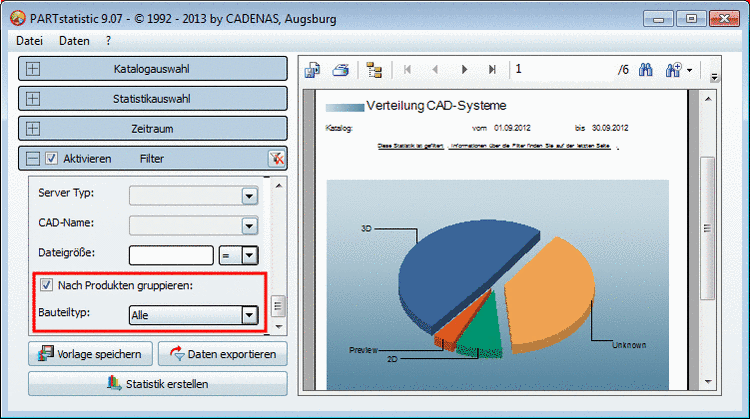Click Daten exportieren button
750x419 pixels.
point(223,354)
